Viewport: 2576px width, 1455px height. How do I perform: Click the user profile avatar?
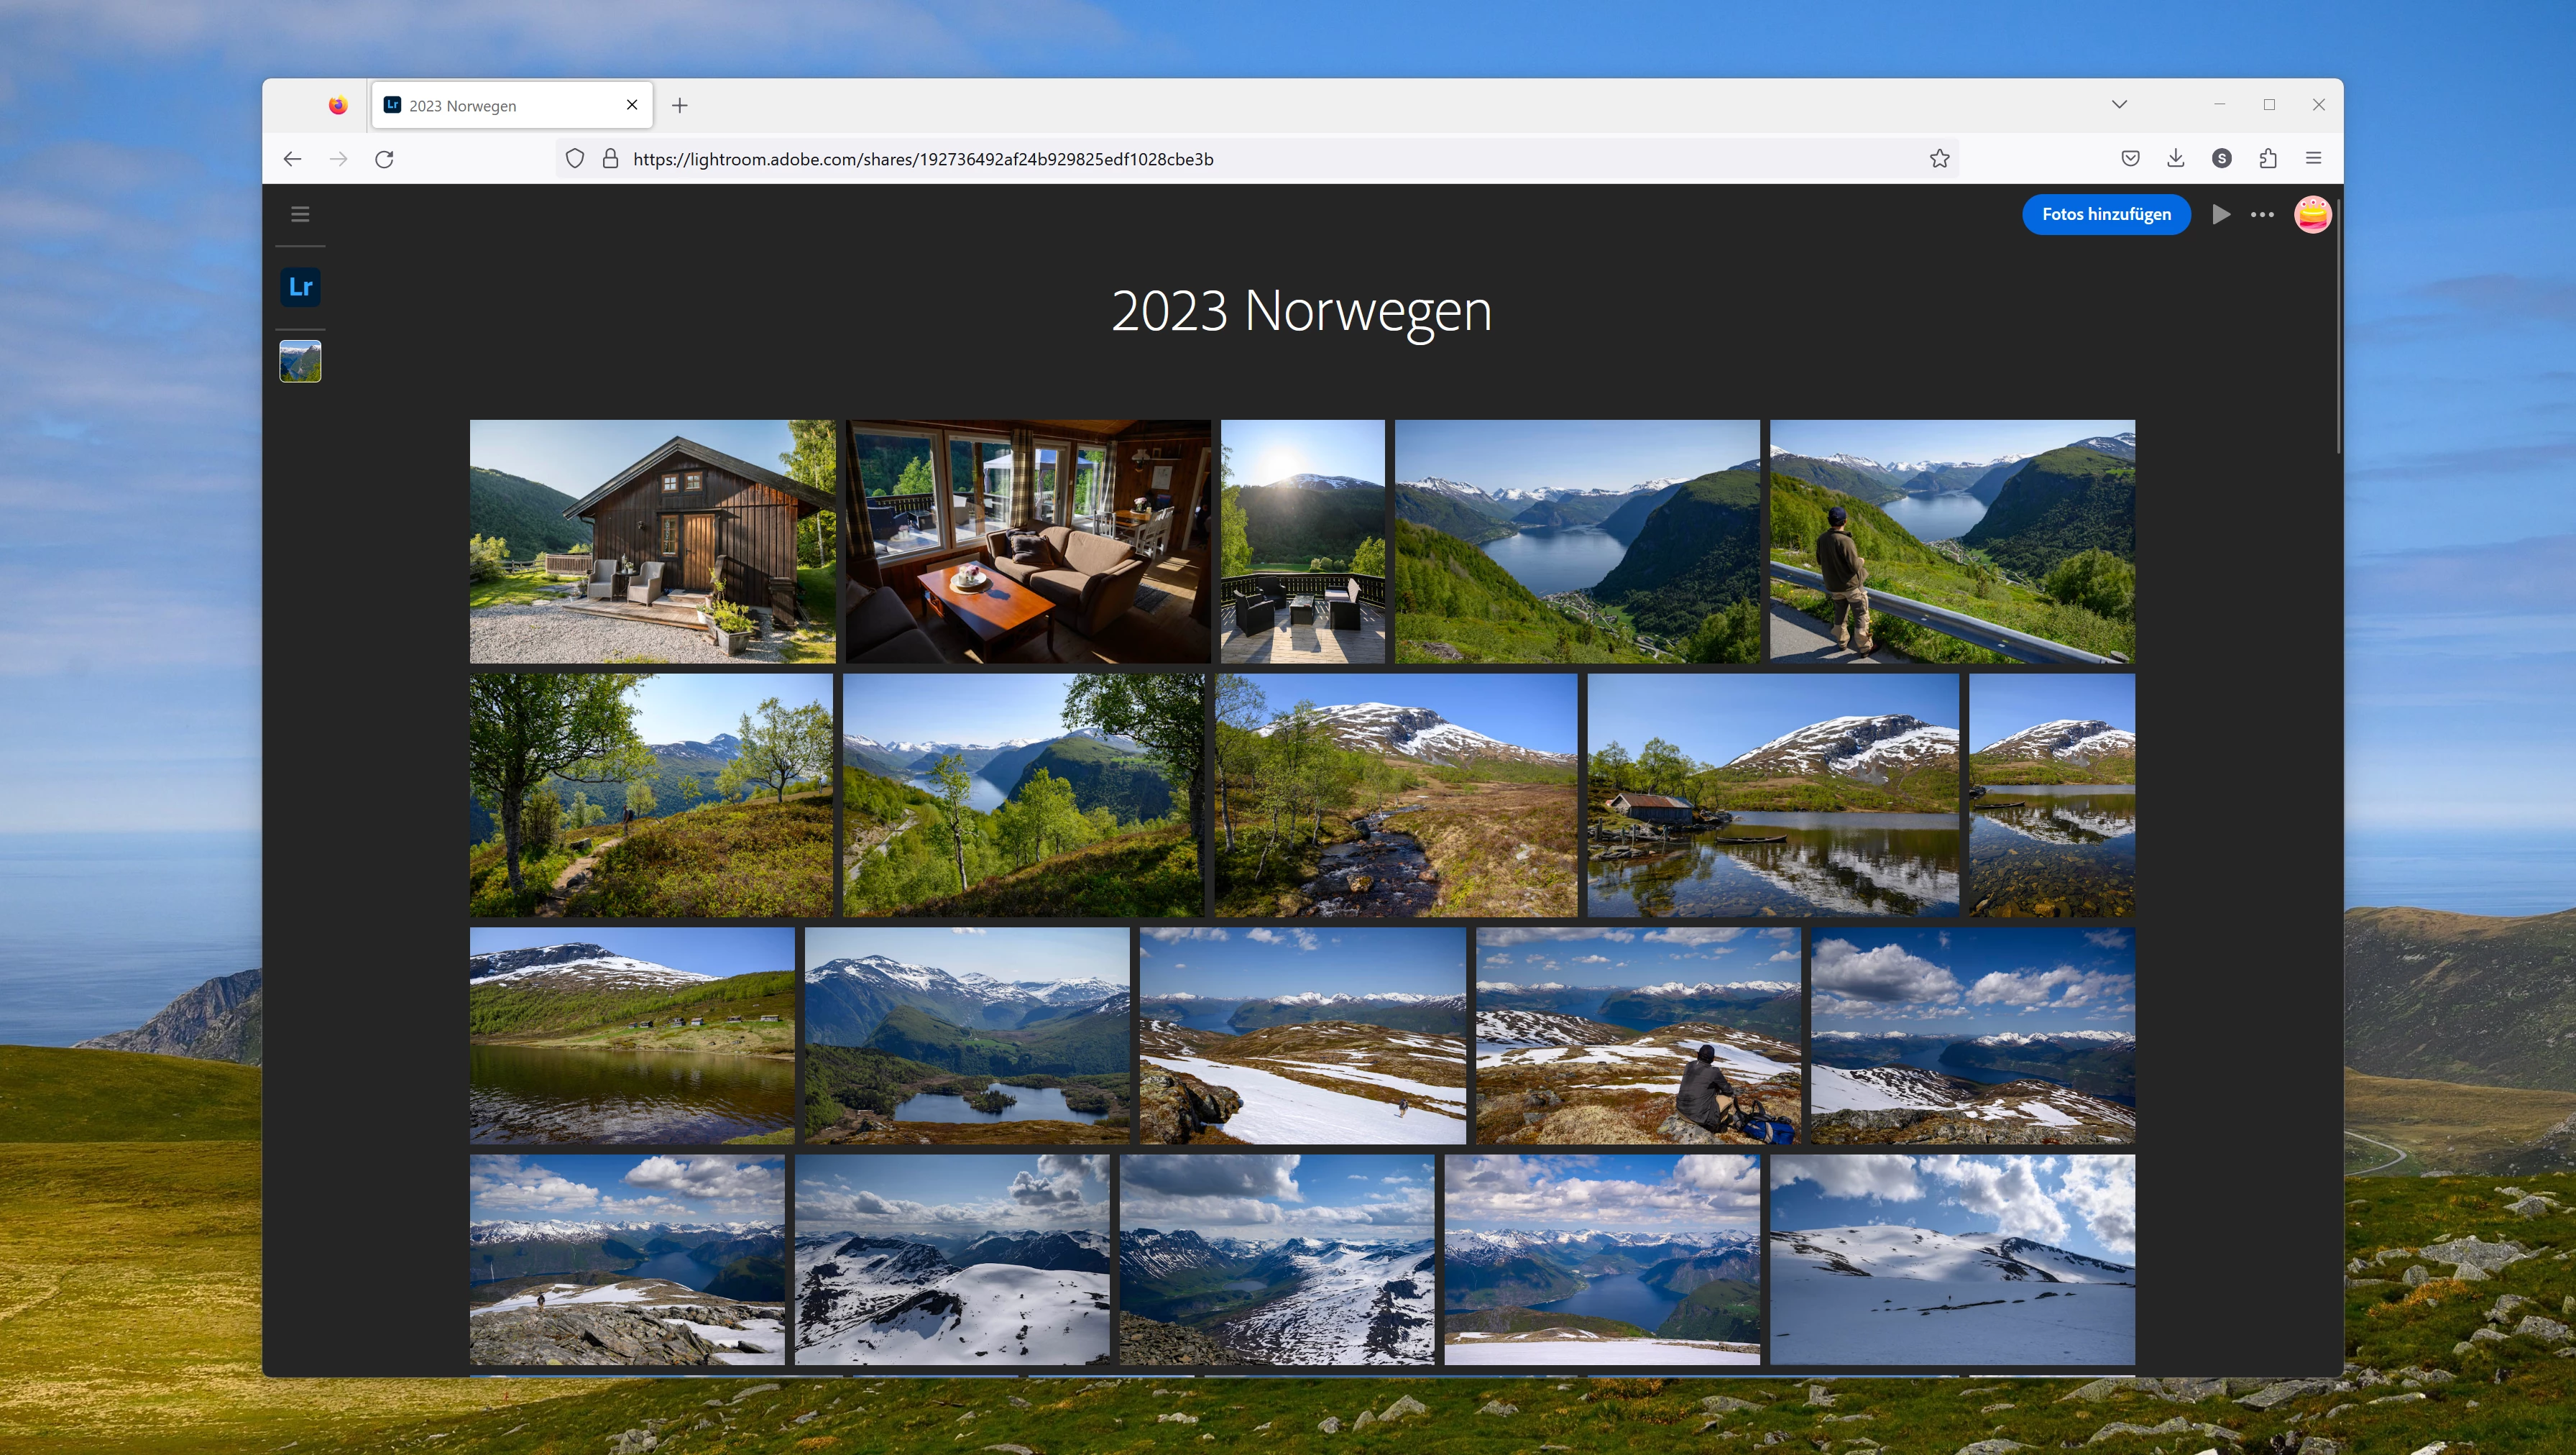(x=2312, y=214)
